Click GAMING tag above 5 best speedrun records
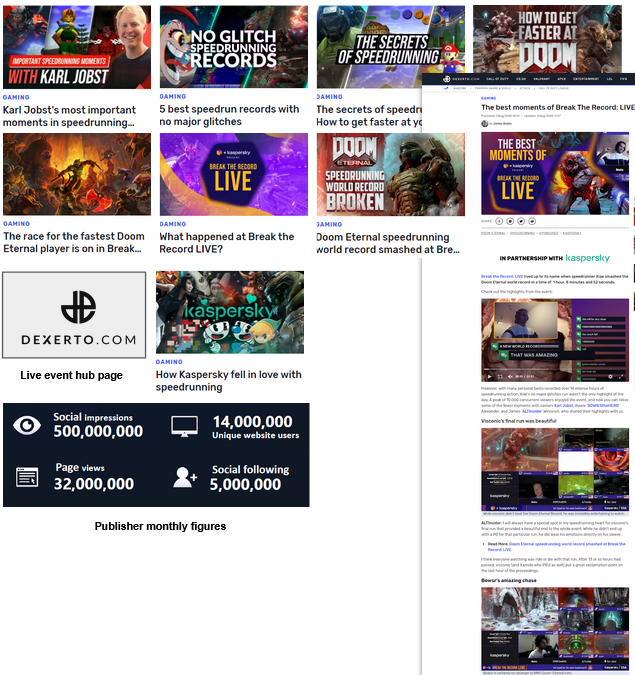635x675 pixels. pyautogui.click(x=173, y=96)
